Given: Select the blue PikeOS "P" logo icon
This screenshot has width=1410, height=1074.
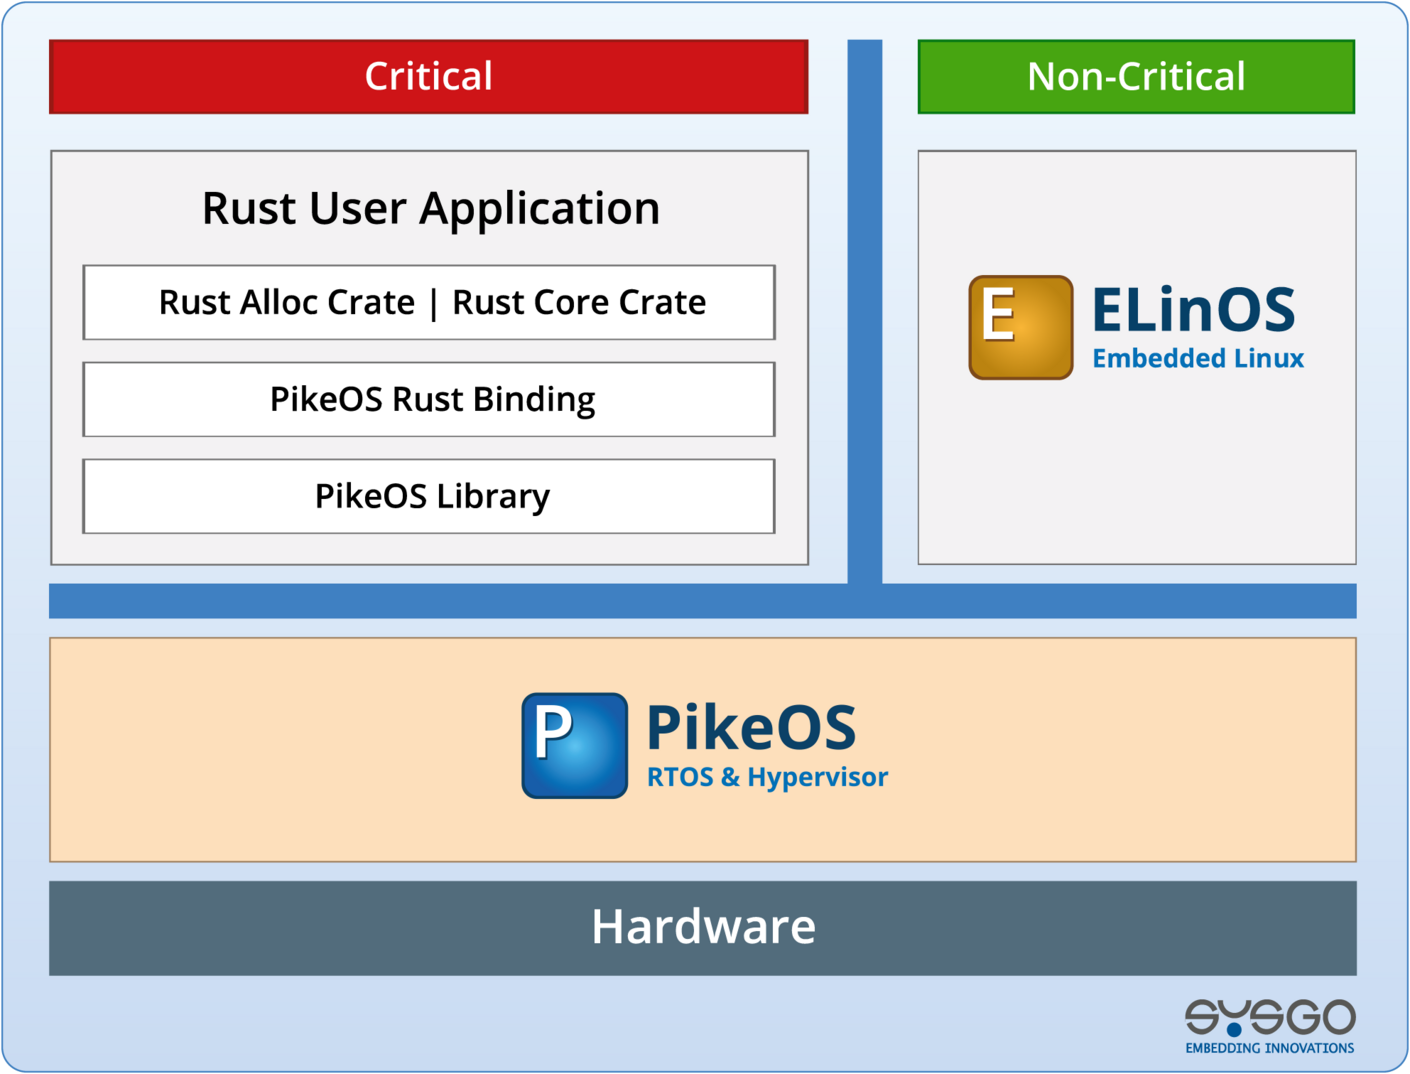Looking at the screenshot, I should coord(573,746).
